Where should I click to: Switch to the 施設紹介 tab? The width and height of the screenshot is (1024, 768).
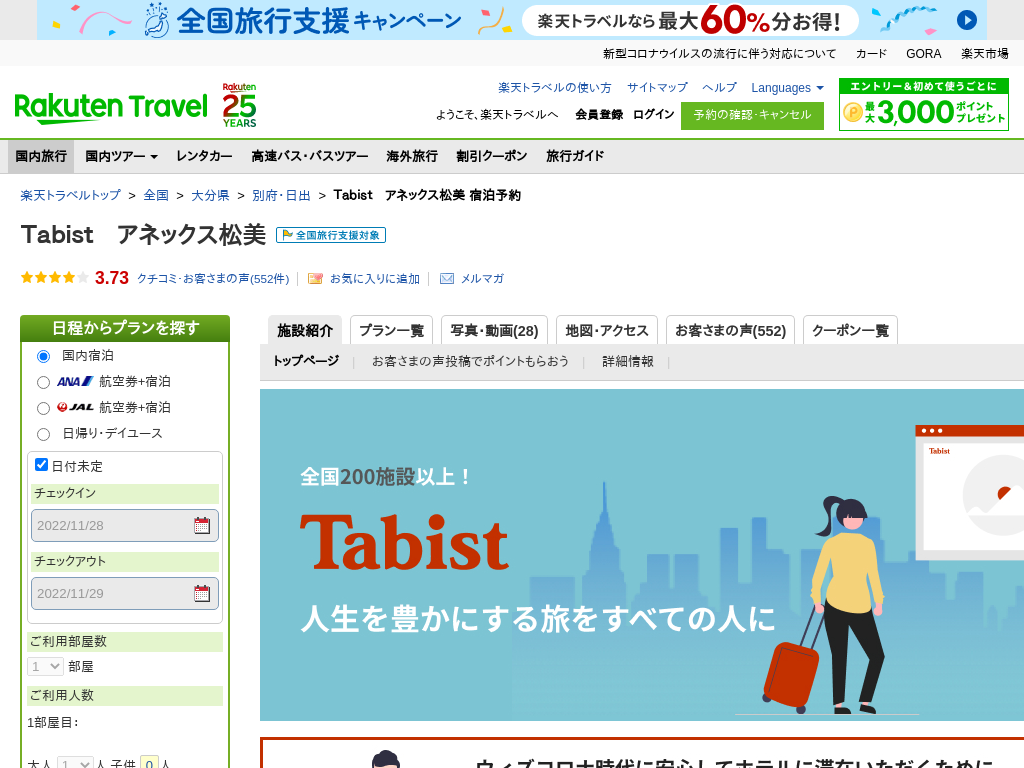(x=305, y=330)
